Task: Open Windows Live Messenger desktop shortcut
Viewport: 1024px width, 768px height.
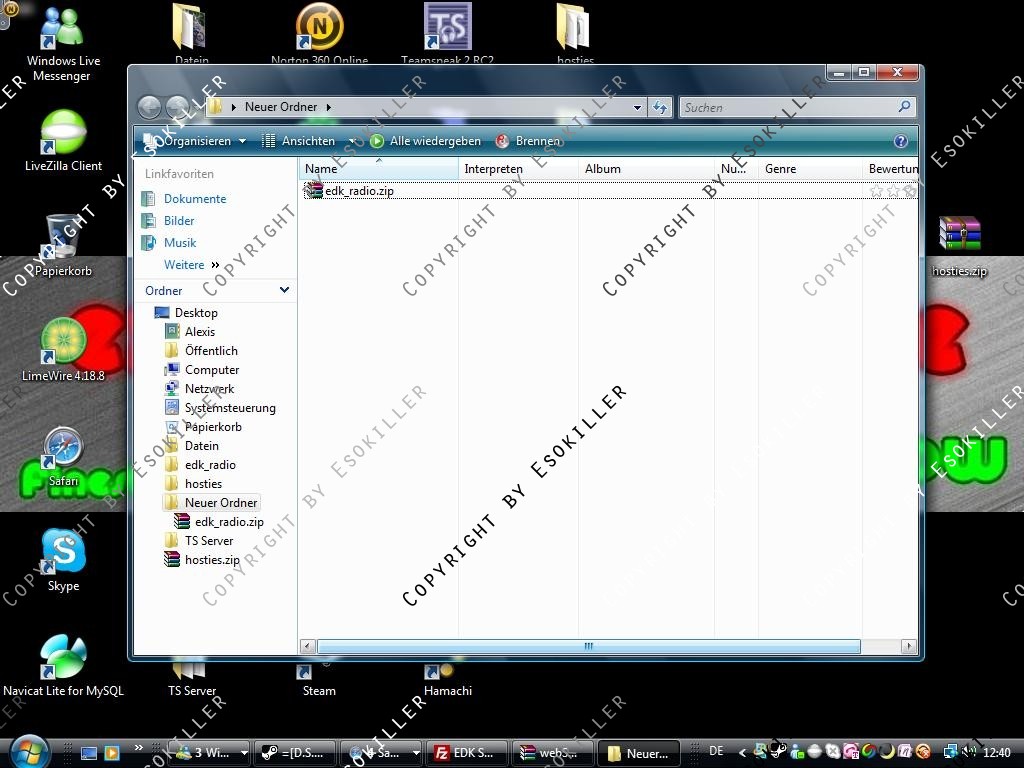Action: click(x=63, y=43)
